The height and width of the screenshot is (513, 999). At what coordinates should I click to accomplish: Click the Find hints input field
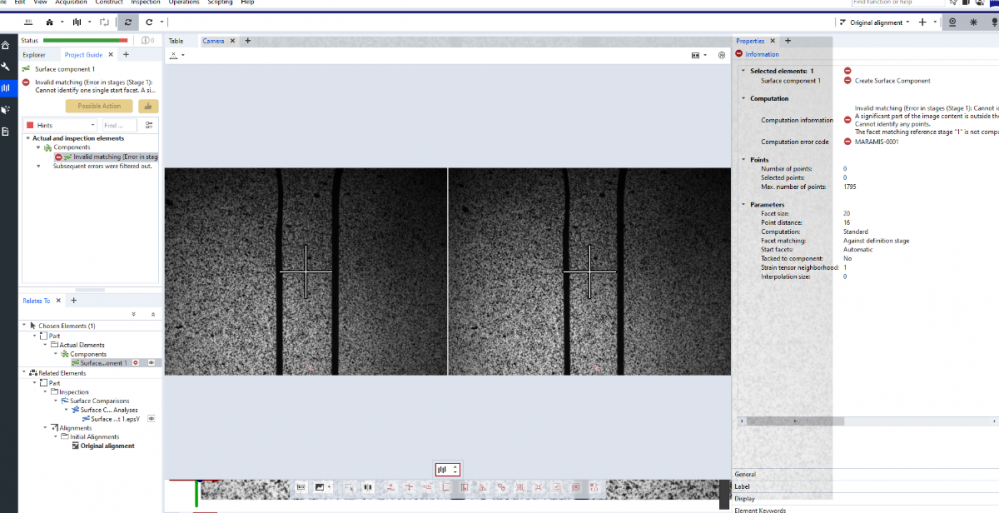point(119,125)
